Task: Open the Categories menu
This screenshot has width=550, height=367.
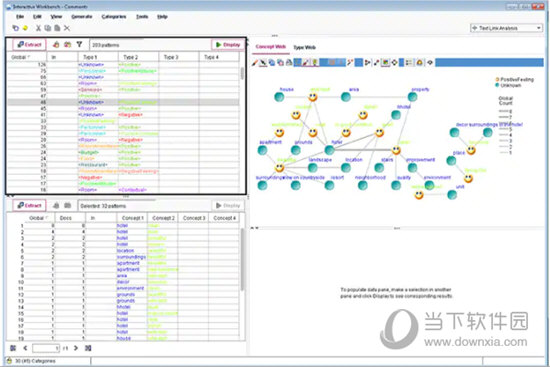Action: [114, 16]
